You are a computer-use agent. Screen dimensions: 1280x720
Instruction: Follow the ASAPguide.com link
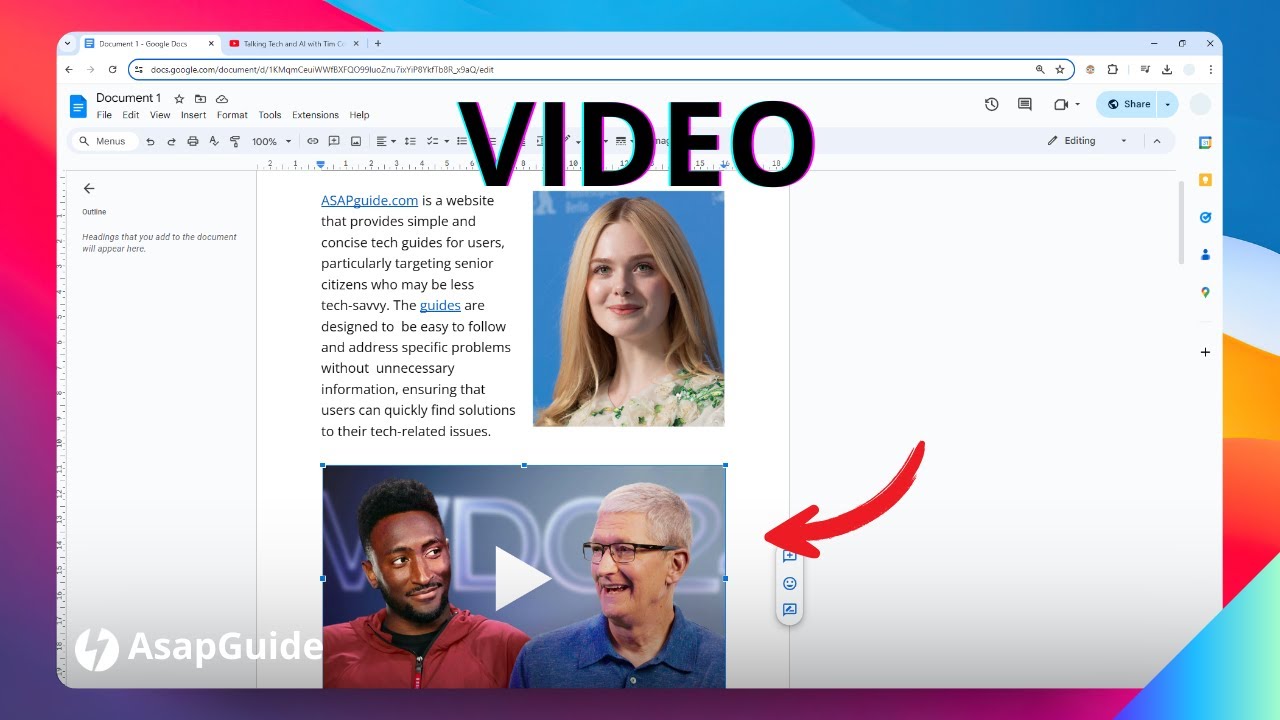pyautogui.click(x=369, y=200)
